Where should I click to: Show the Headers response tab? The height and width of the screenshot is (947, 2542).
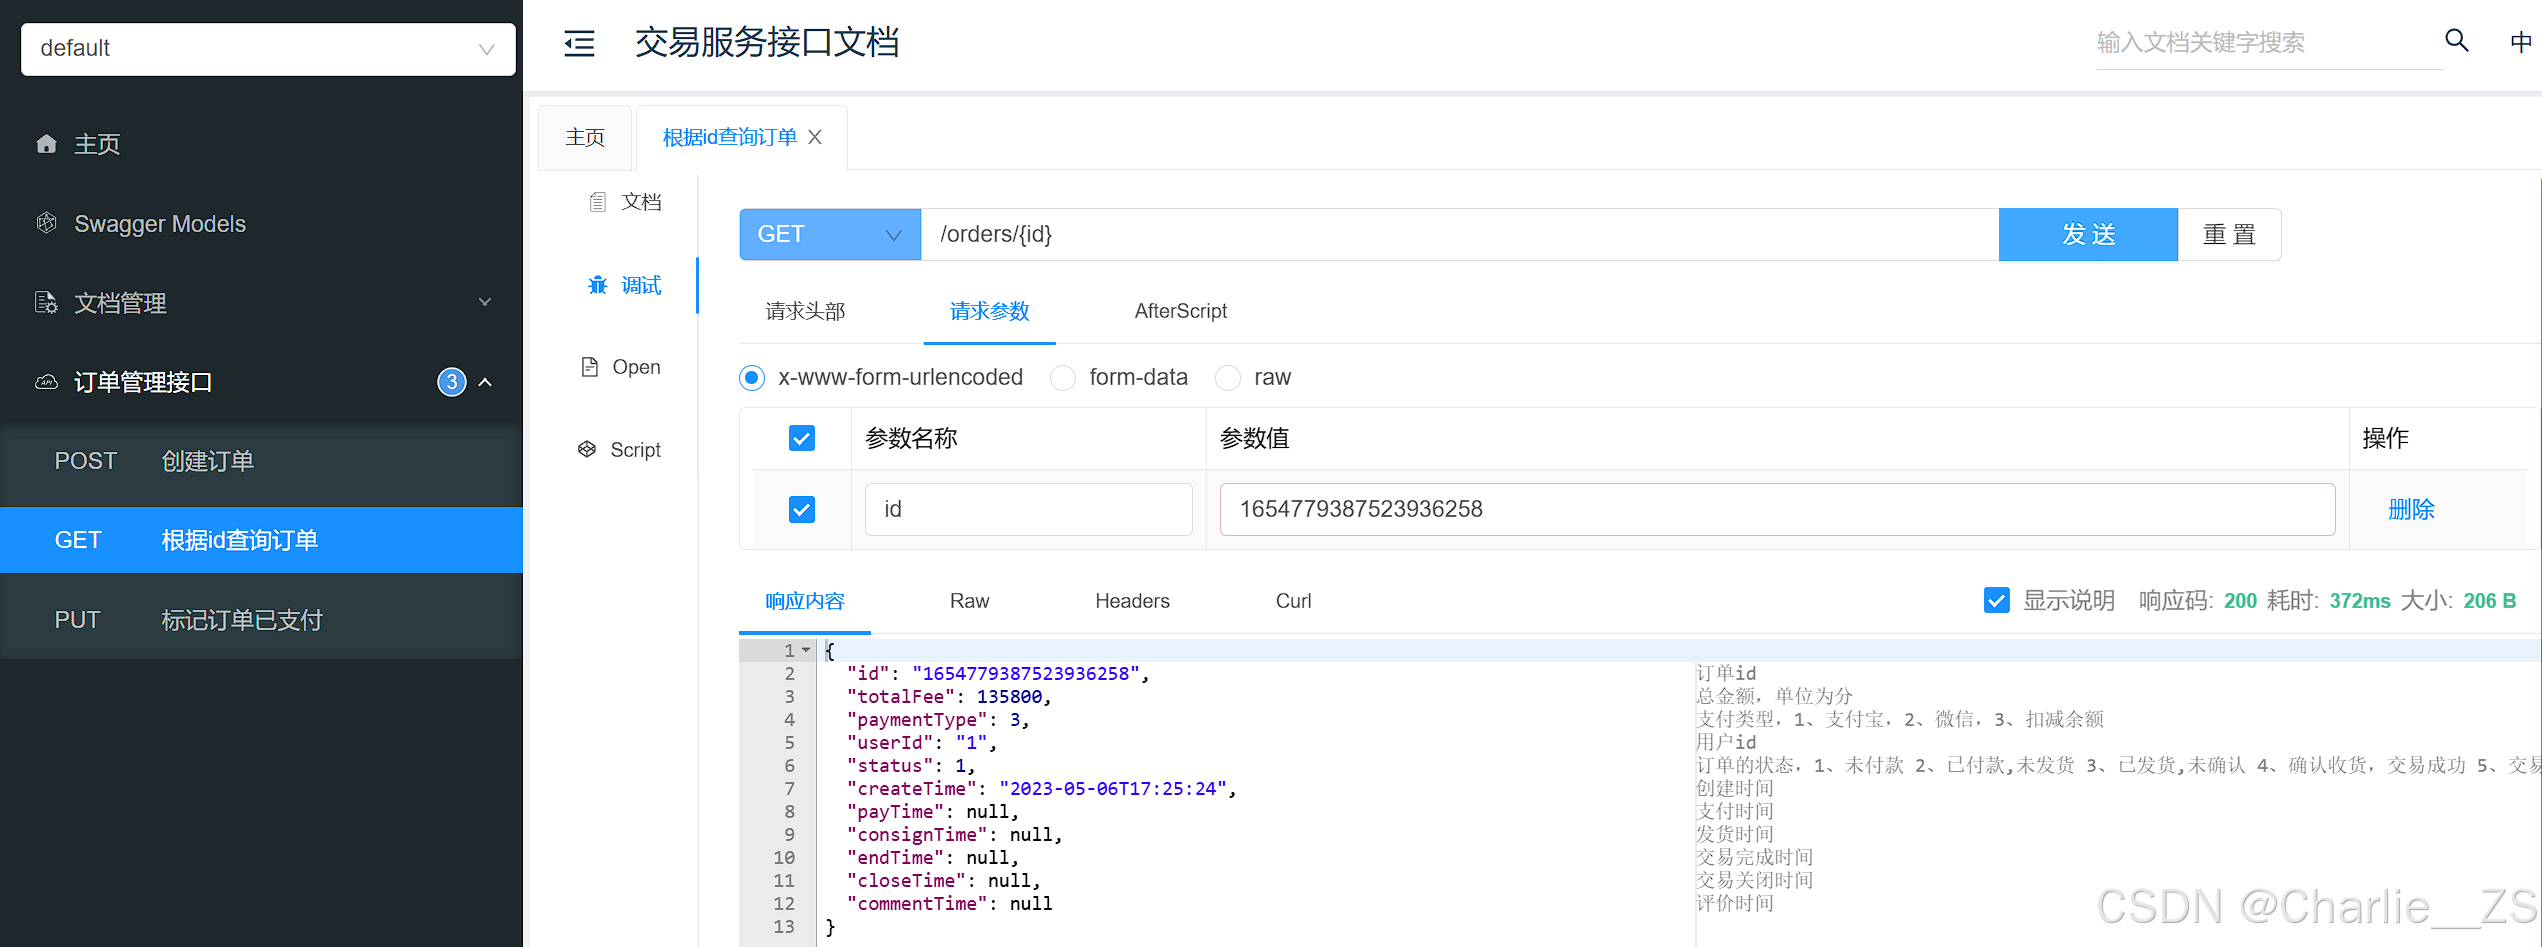point(1132,600)
